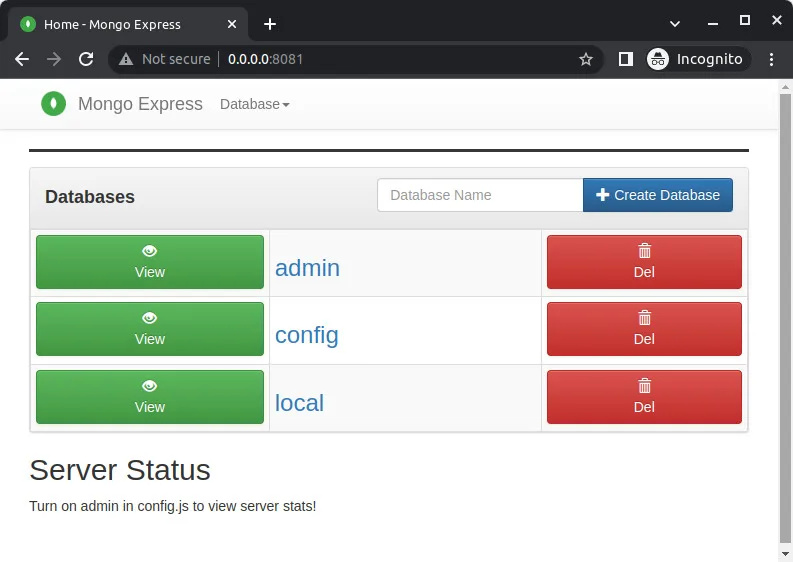View the local database
The width and height of the screenshot is (793, 562).
tap(150, 397)
